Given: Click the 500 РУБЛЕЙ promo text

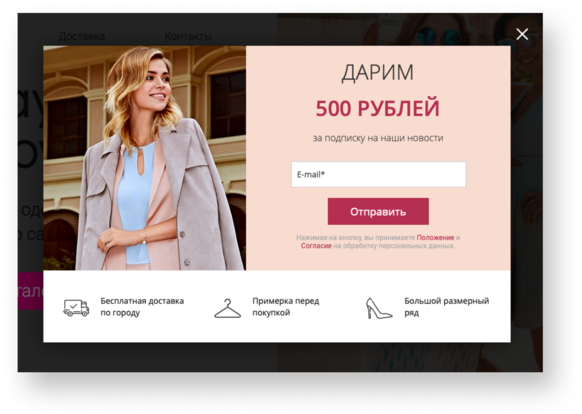Looking at the screenshot, I should (x=377, y=108).
